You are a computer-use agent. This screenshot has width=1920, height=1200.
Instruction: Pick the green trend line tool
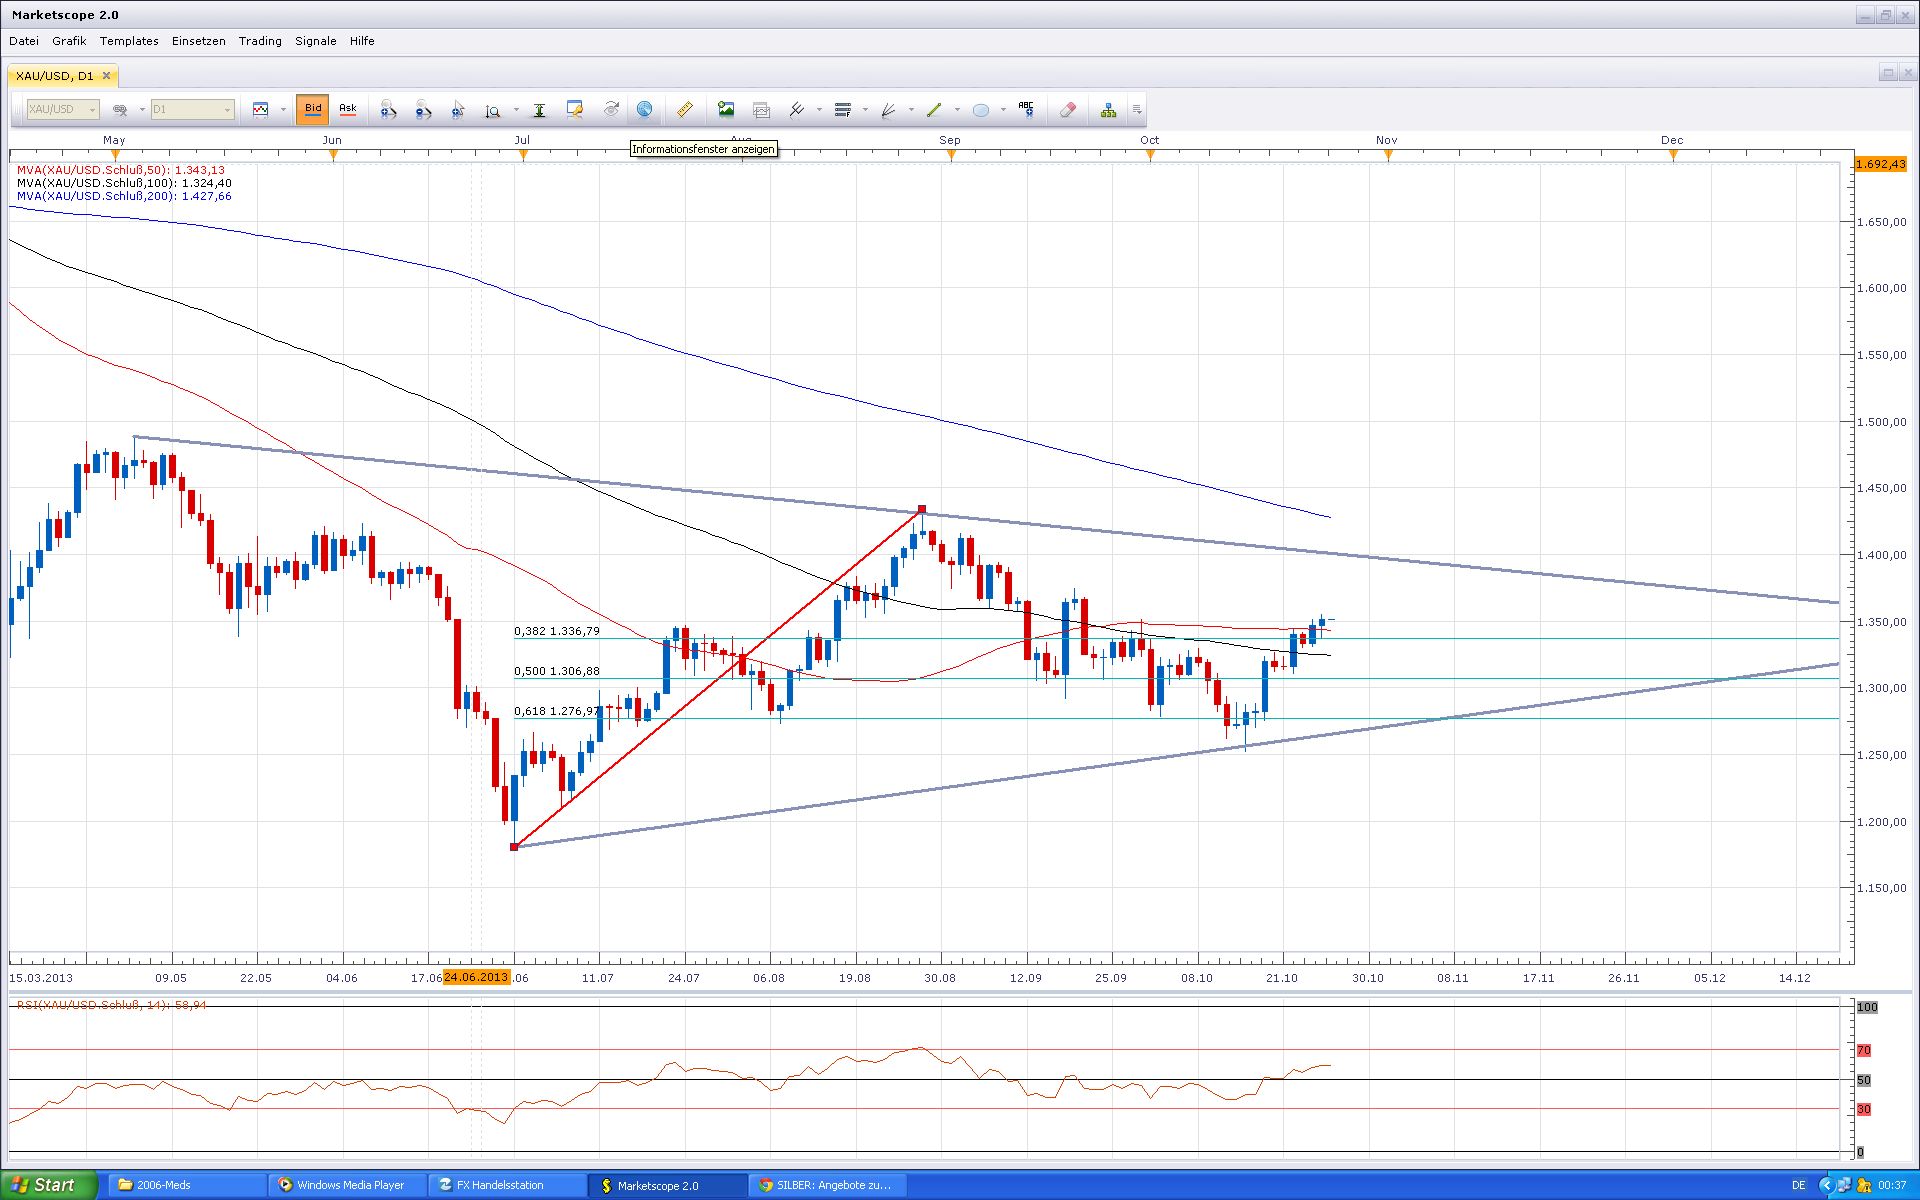pos(934,110)
